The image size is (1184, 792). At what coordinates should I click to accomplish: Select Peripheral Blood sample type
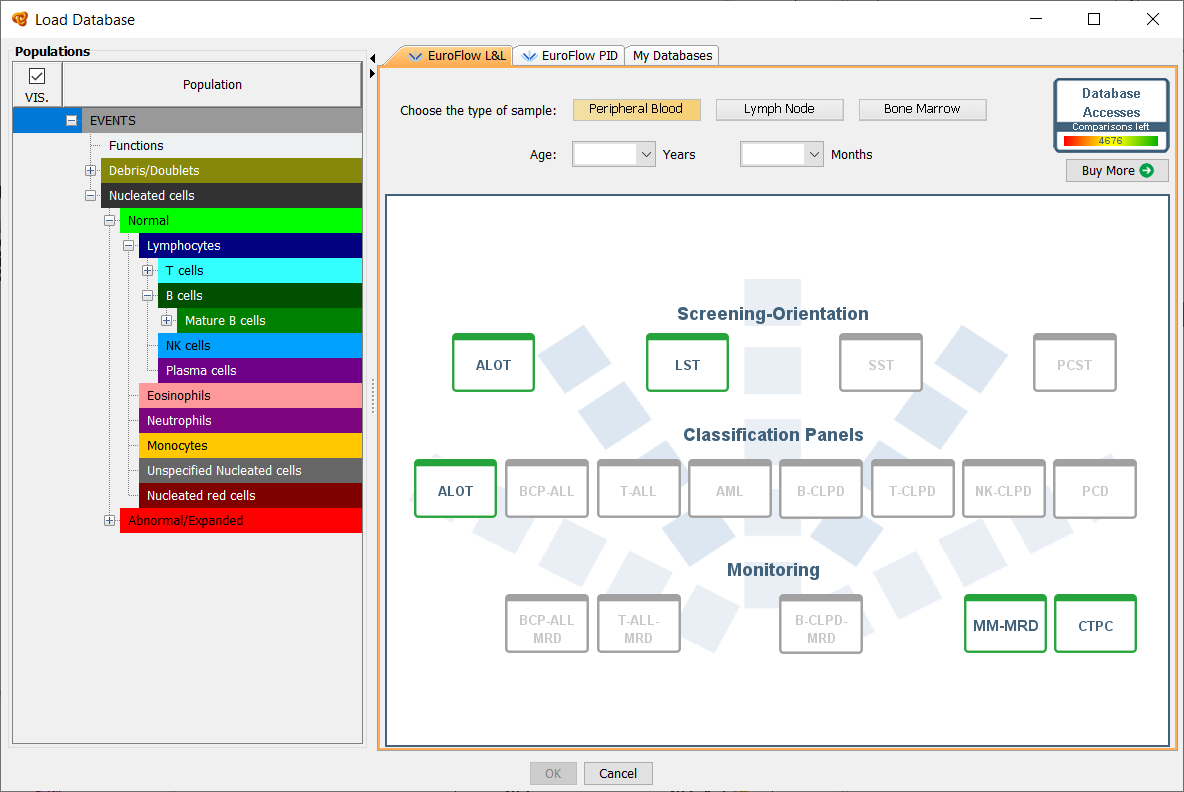pos(637,109)
